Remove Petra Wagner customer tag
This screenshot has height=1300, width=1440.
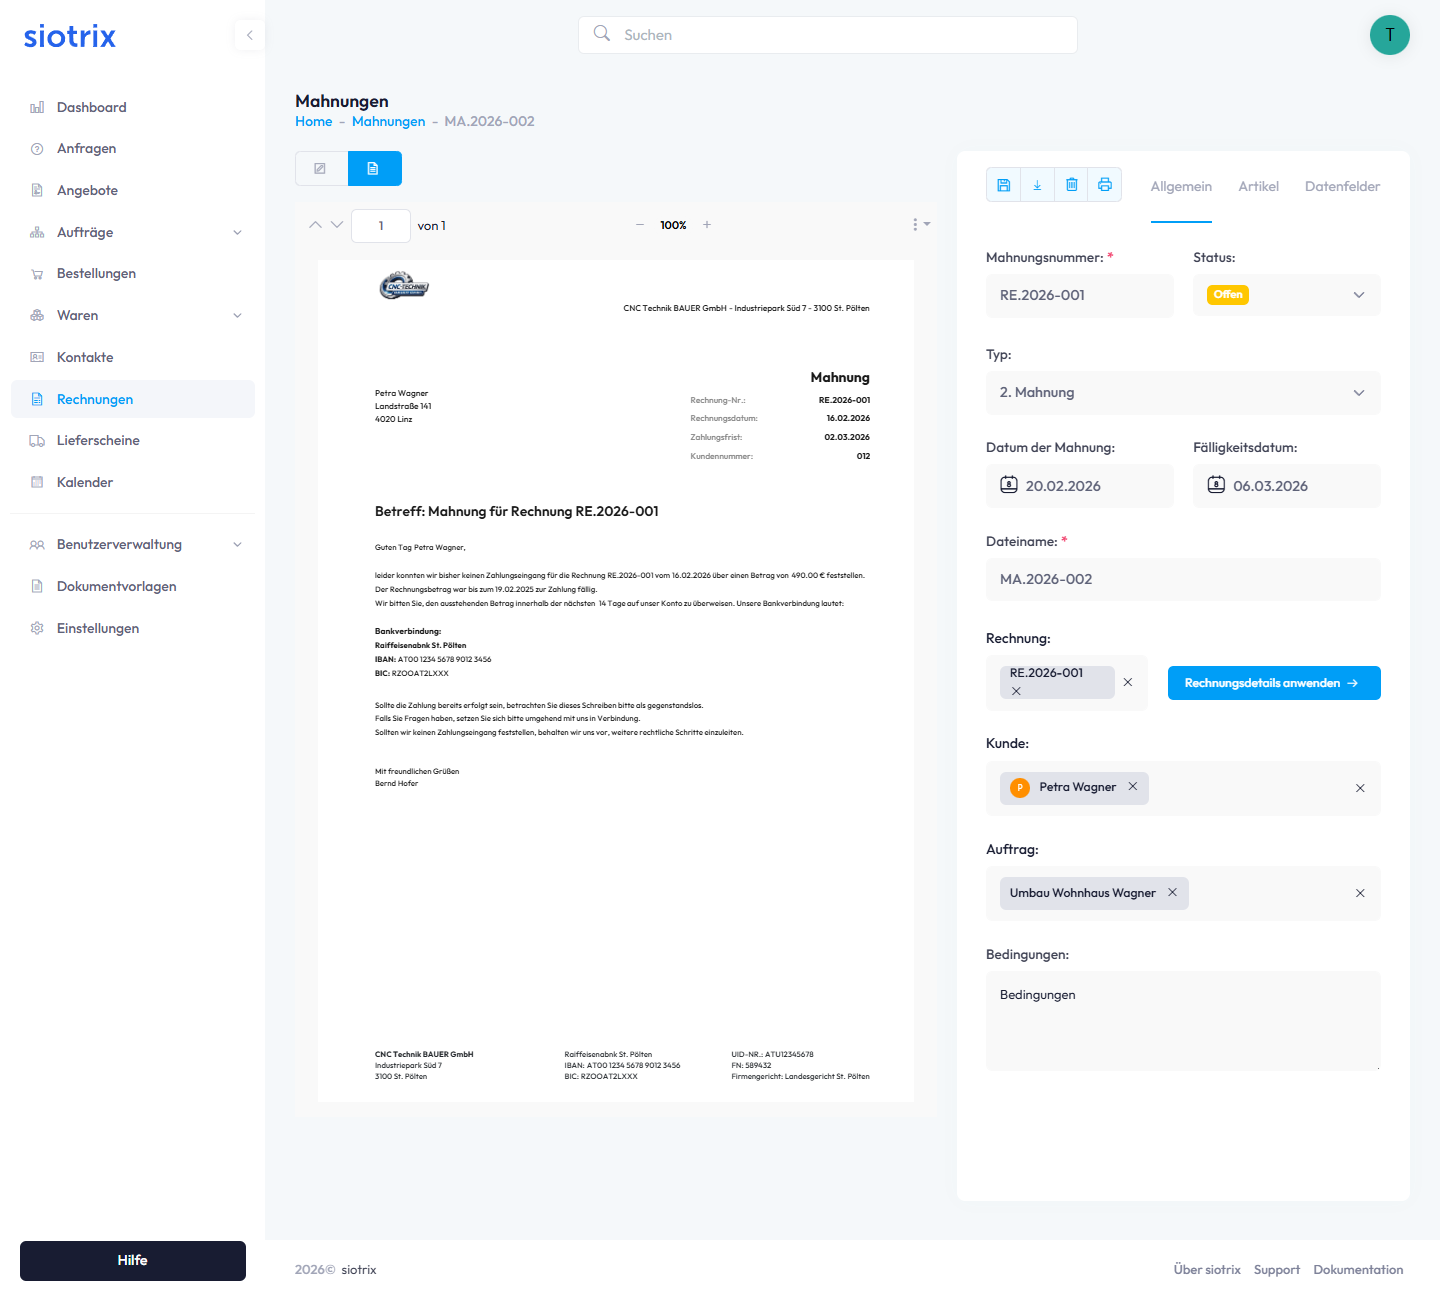tap(1133, 787)
